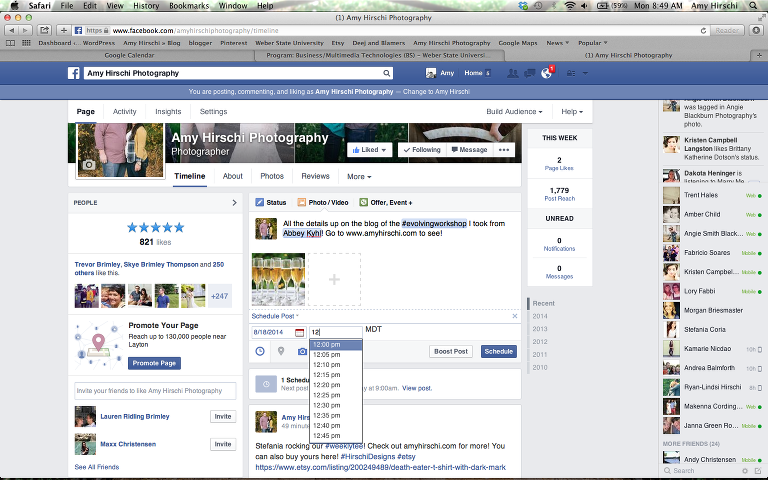Open the Settings tab
The width and height of the screenshot is (768, 480).
coord(214,112)
